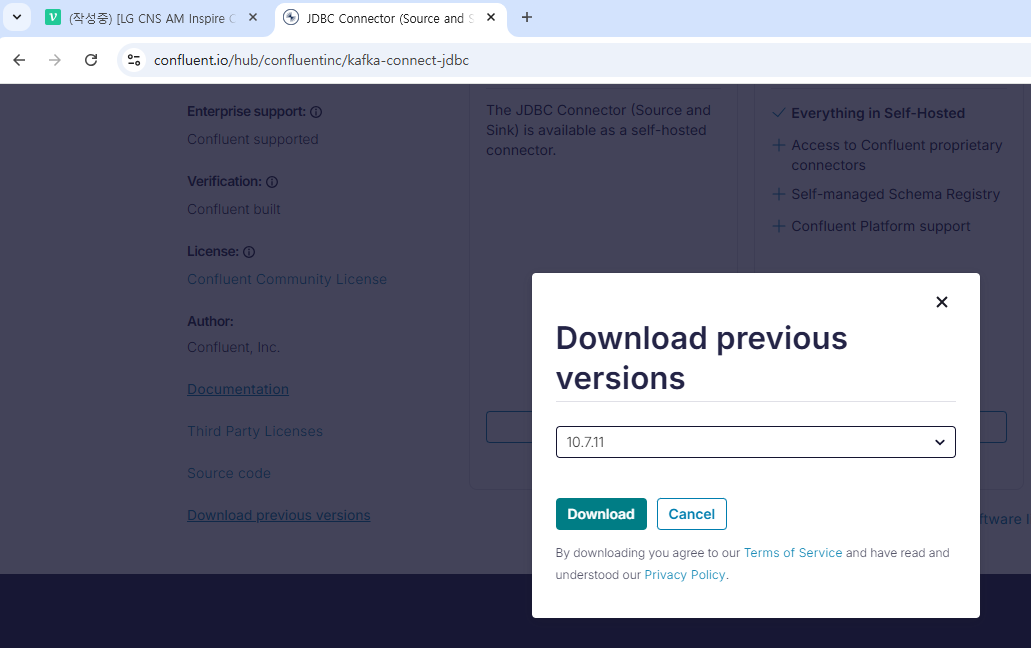The height and width of the screenshot is (648, 1031).
Task: Open the Terms of Service link
Action: point(792,553)
